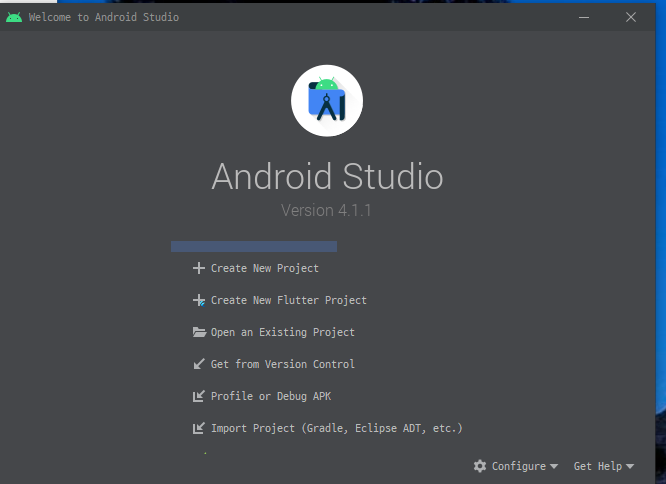Click the folder icon for Open an Existing Project
This screenshot has width=666, height=484.
[199, 332]
